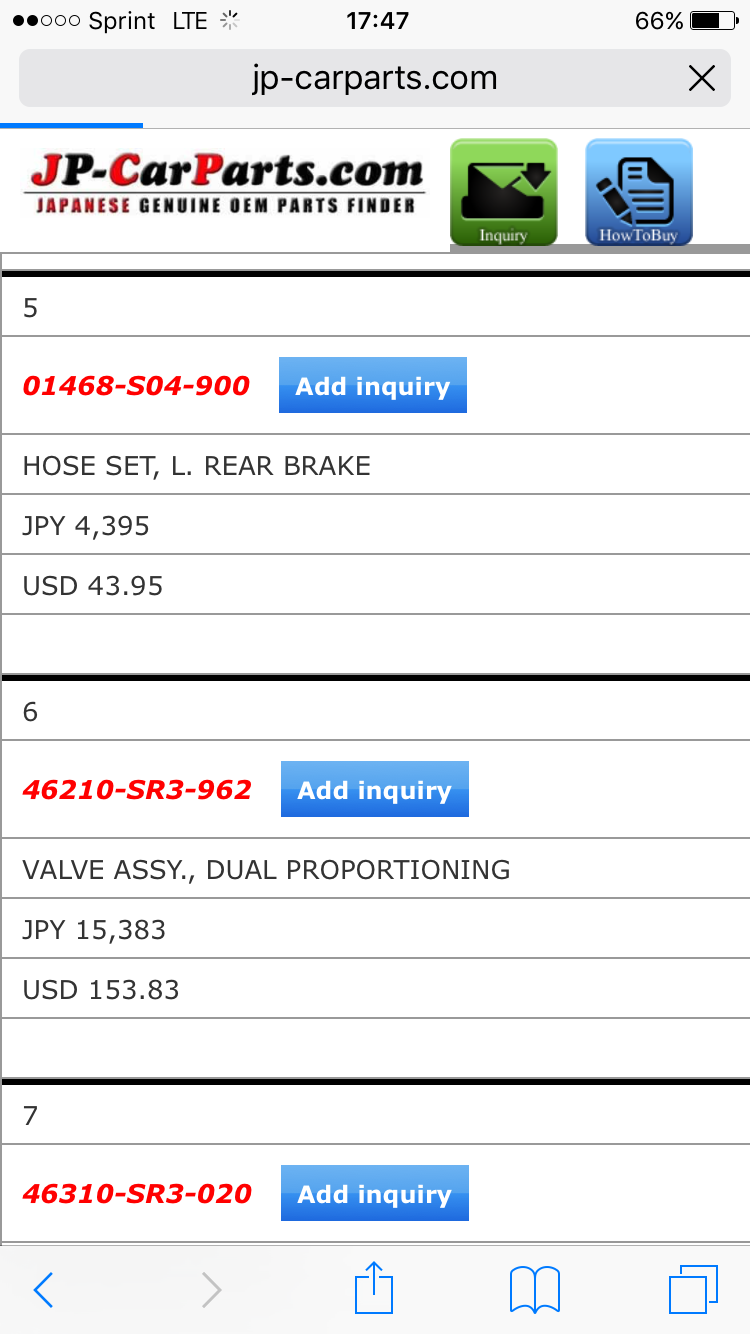This screenshot has height=1334, width=750.
Task: Open part number 46310-SR3-020 link
Action: (137, 1194)
